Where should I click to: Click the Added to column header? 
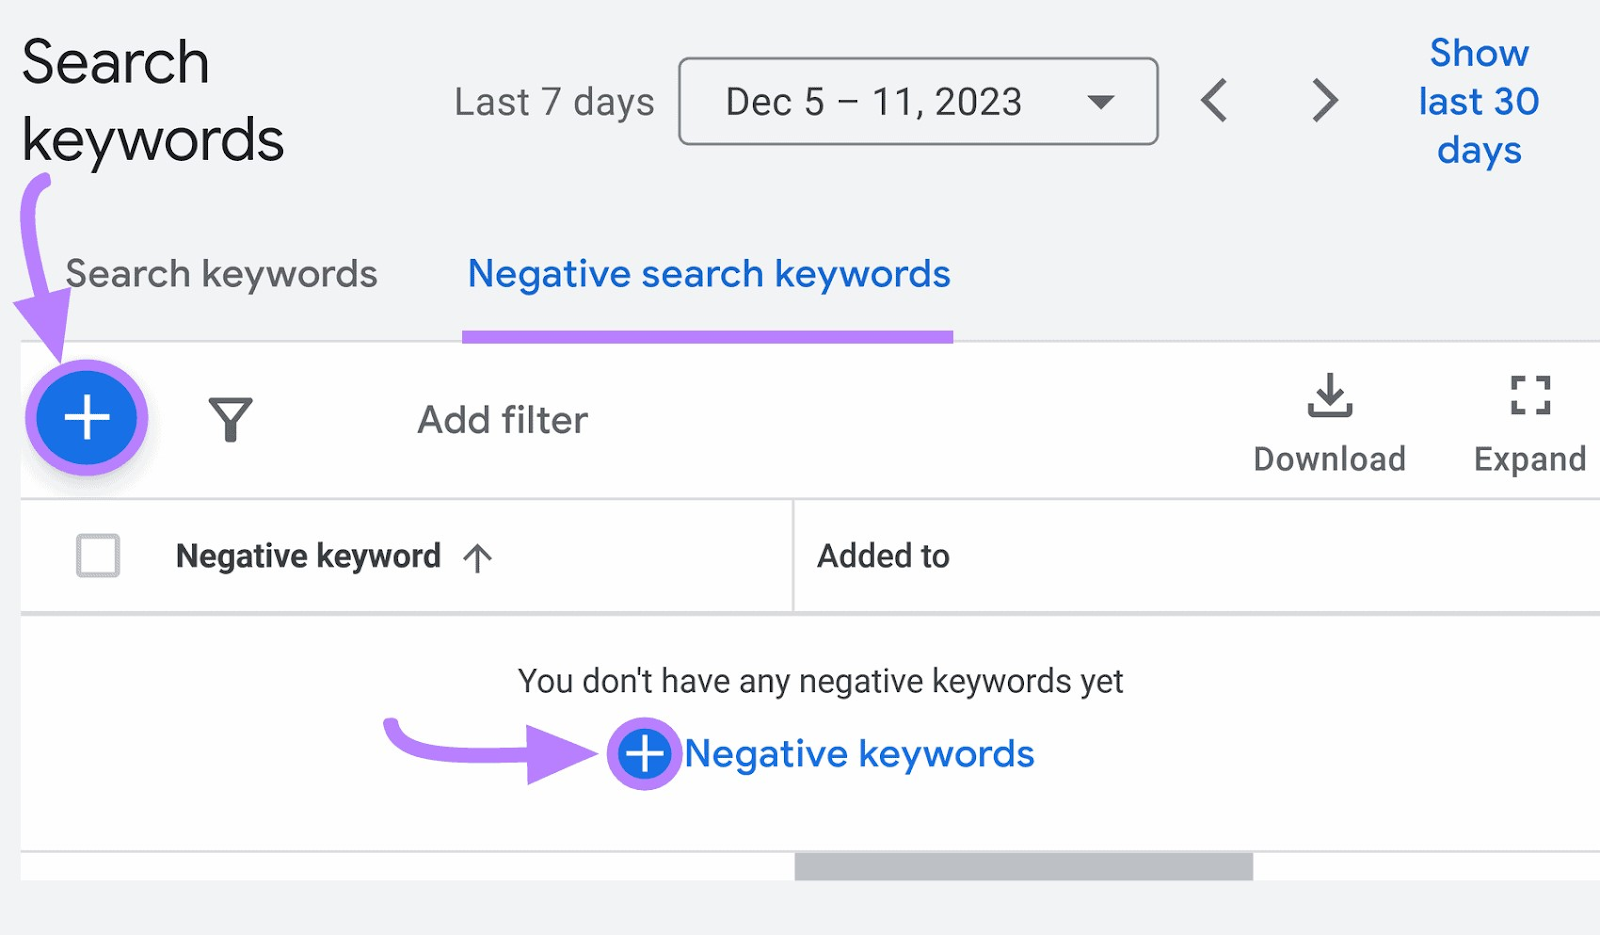point(883,556)
